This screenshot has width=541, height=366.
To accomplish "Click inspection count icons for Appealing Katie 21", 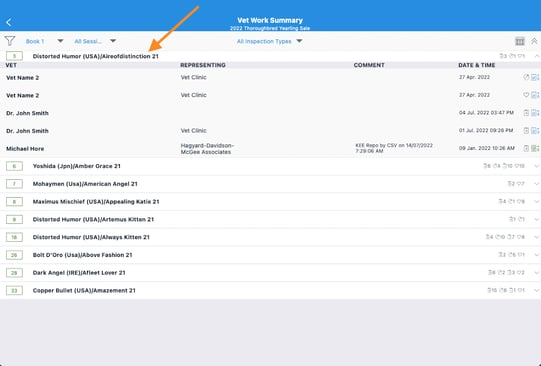I will (512, 201).
